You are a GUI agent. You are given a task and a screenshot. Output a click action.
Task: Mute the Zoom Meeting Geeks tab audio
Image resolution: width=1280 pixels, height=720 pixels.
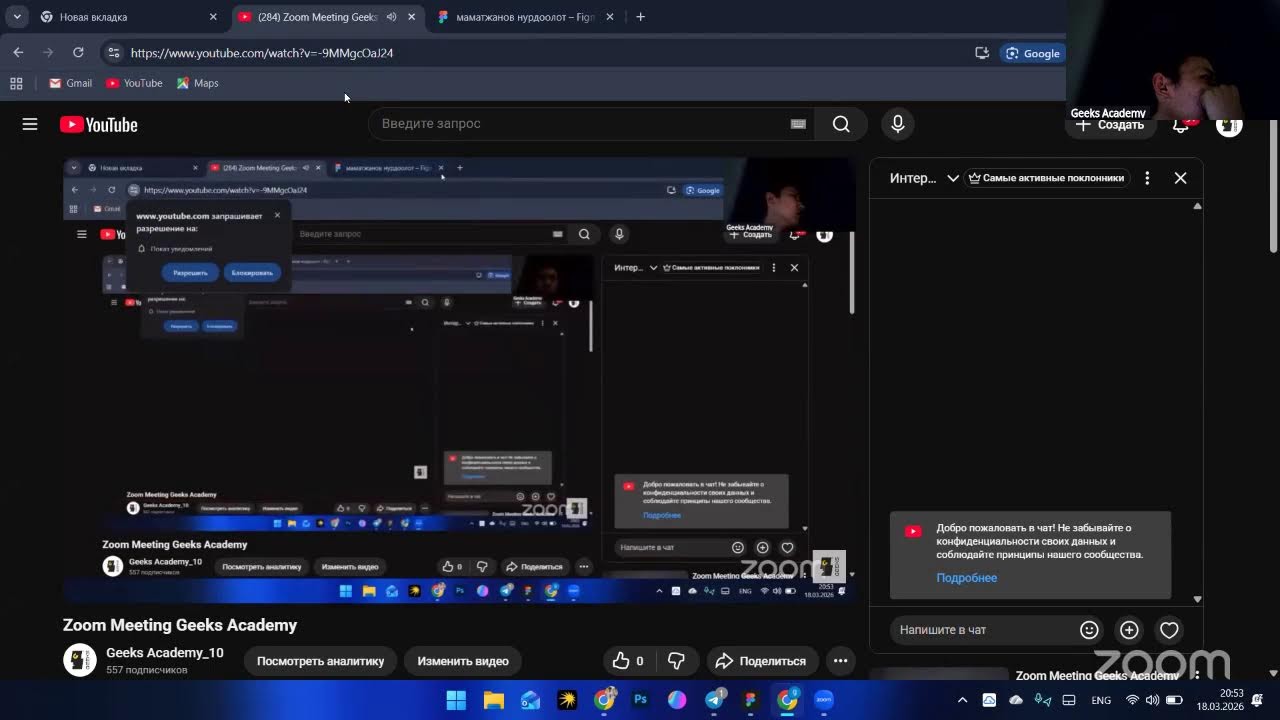pyautogui.click(x=392, y=17)
